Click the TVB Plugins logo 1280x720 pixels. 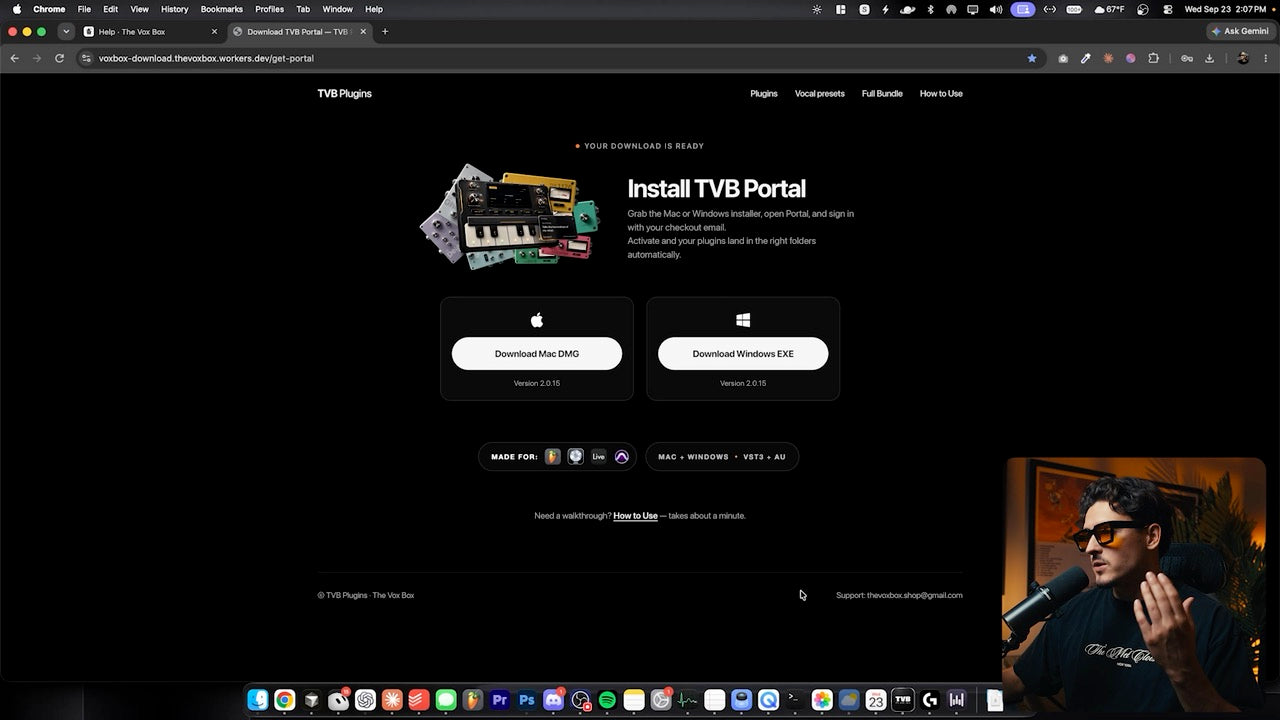pyautogui.click(x=344, y=94)
